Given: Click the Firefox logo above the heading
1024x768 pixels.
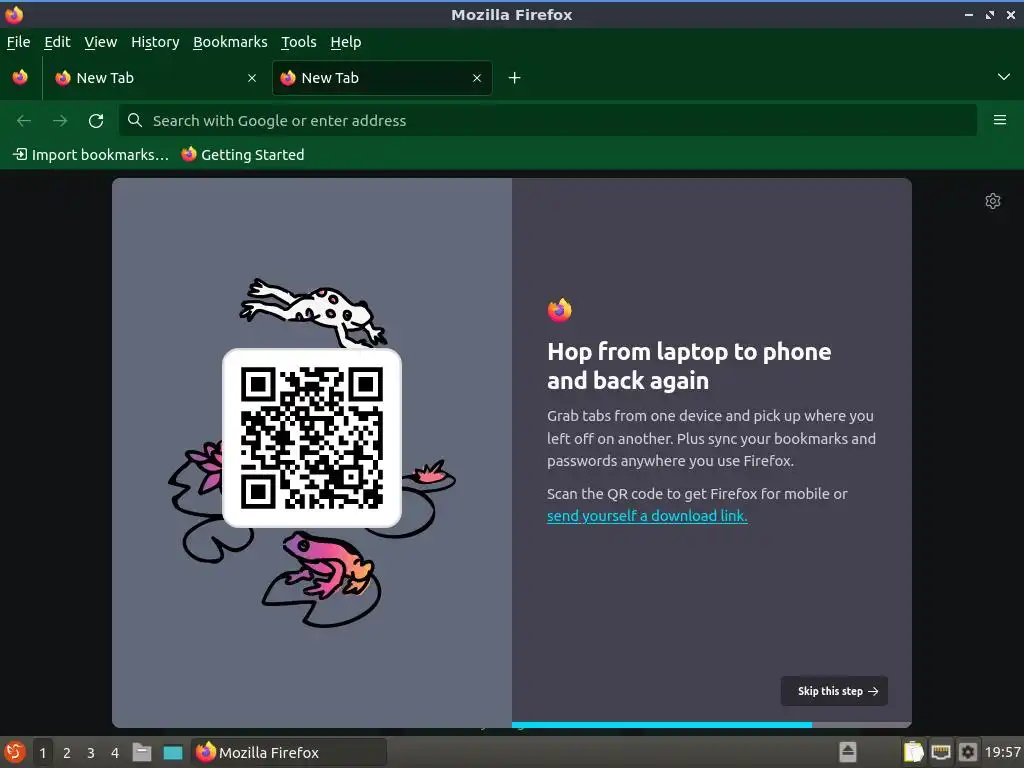Looking at the screenshot, I should (560, 310).
